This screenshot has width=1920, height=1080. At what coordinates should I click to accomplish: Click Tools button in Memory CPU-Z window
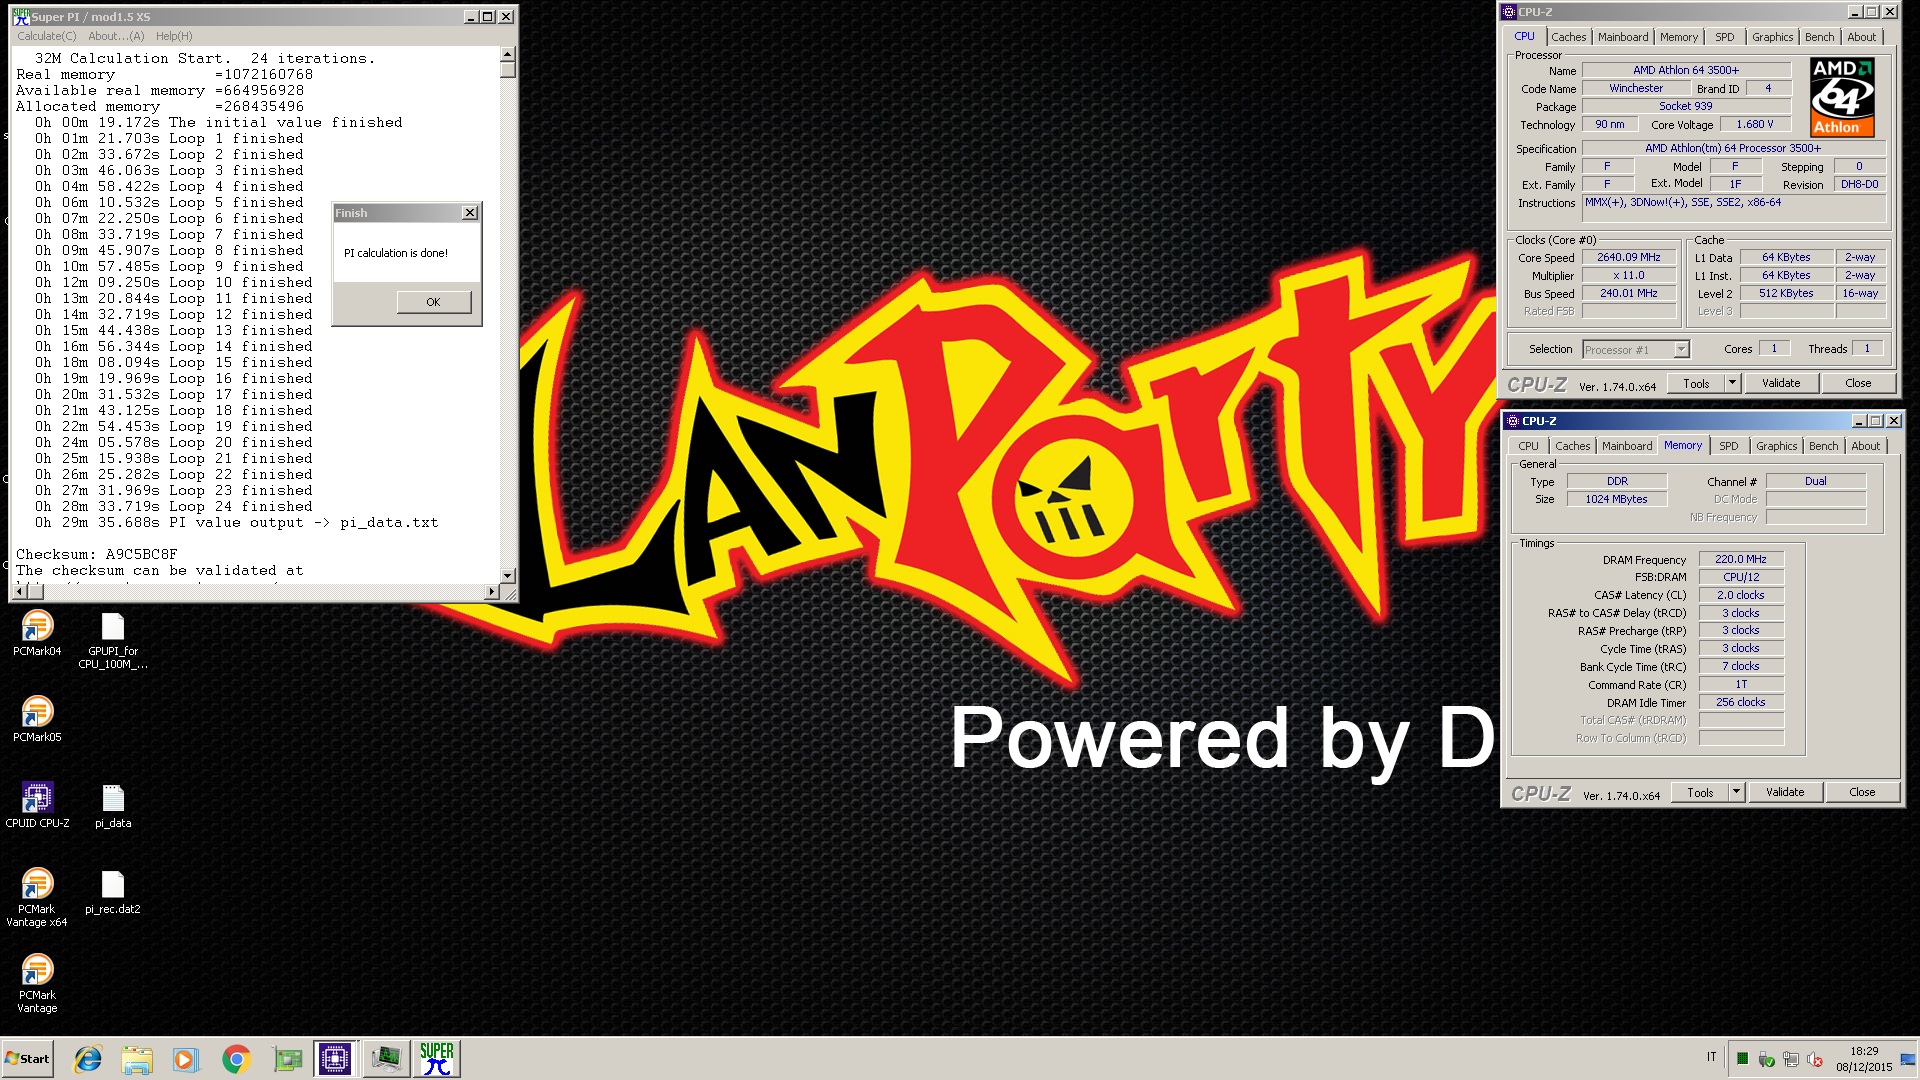click(x=1701, y=792)
